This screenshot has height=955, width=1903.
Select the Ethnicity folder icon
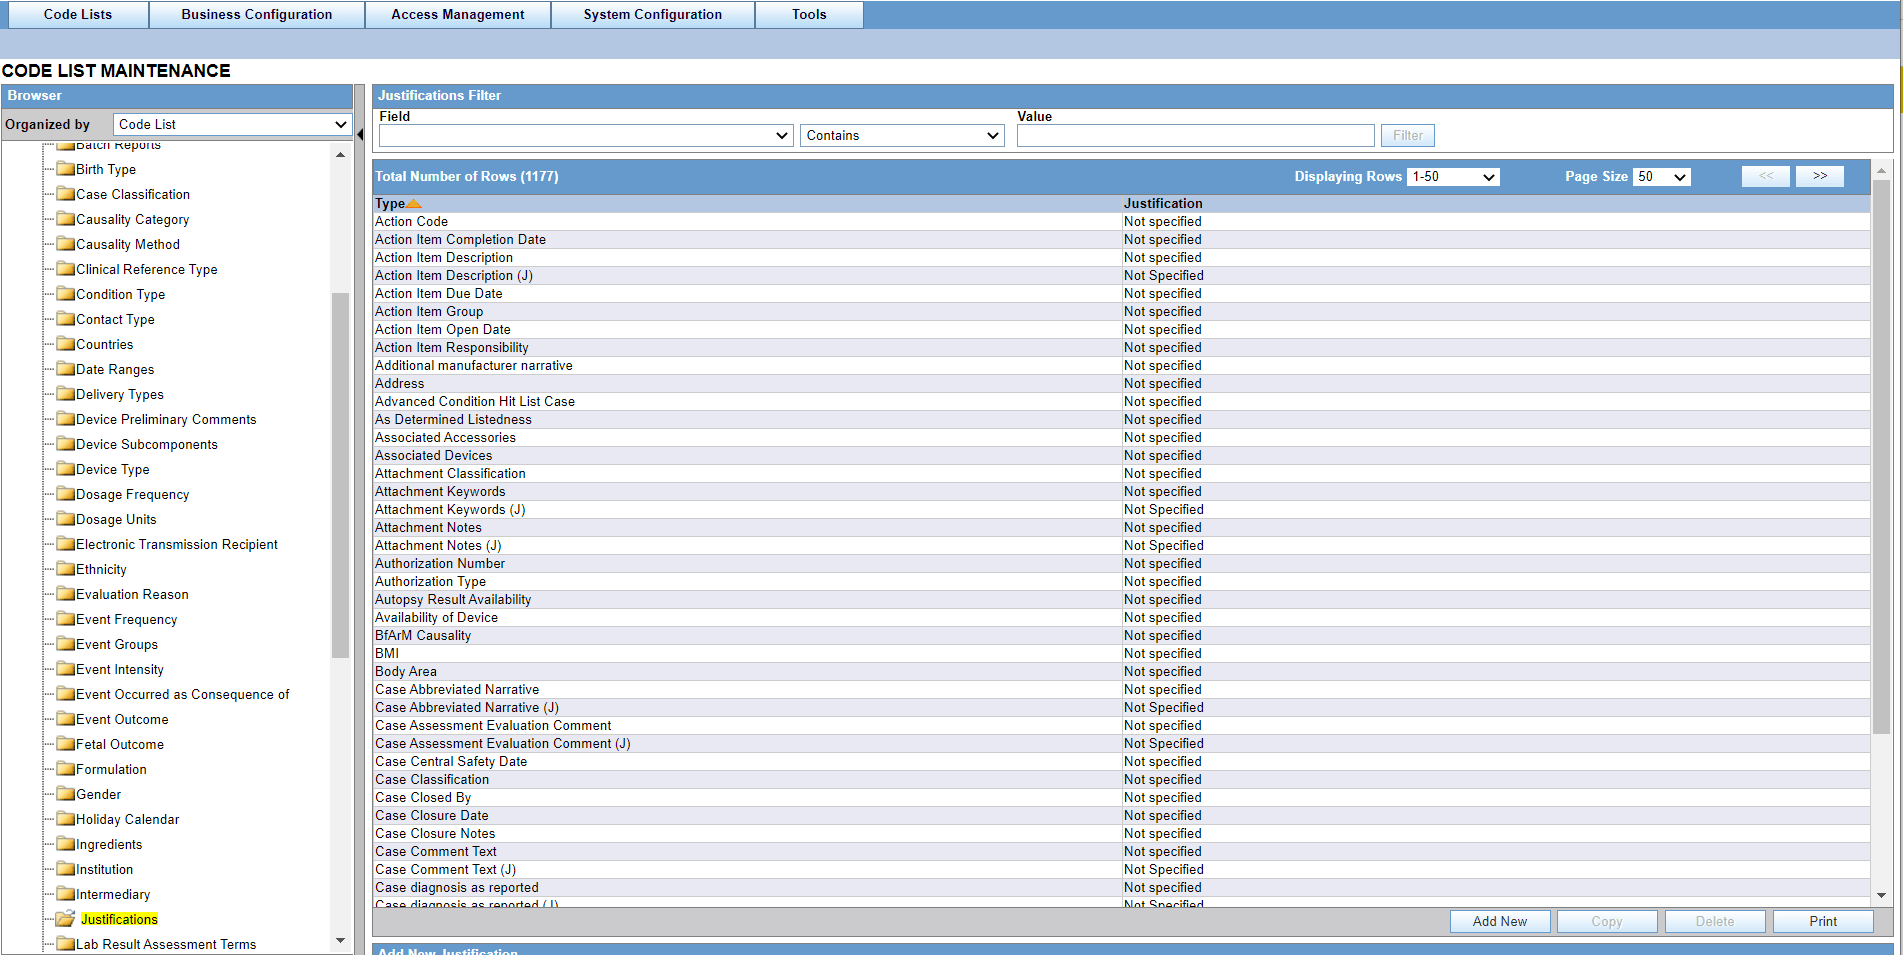point(66,569)
